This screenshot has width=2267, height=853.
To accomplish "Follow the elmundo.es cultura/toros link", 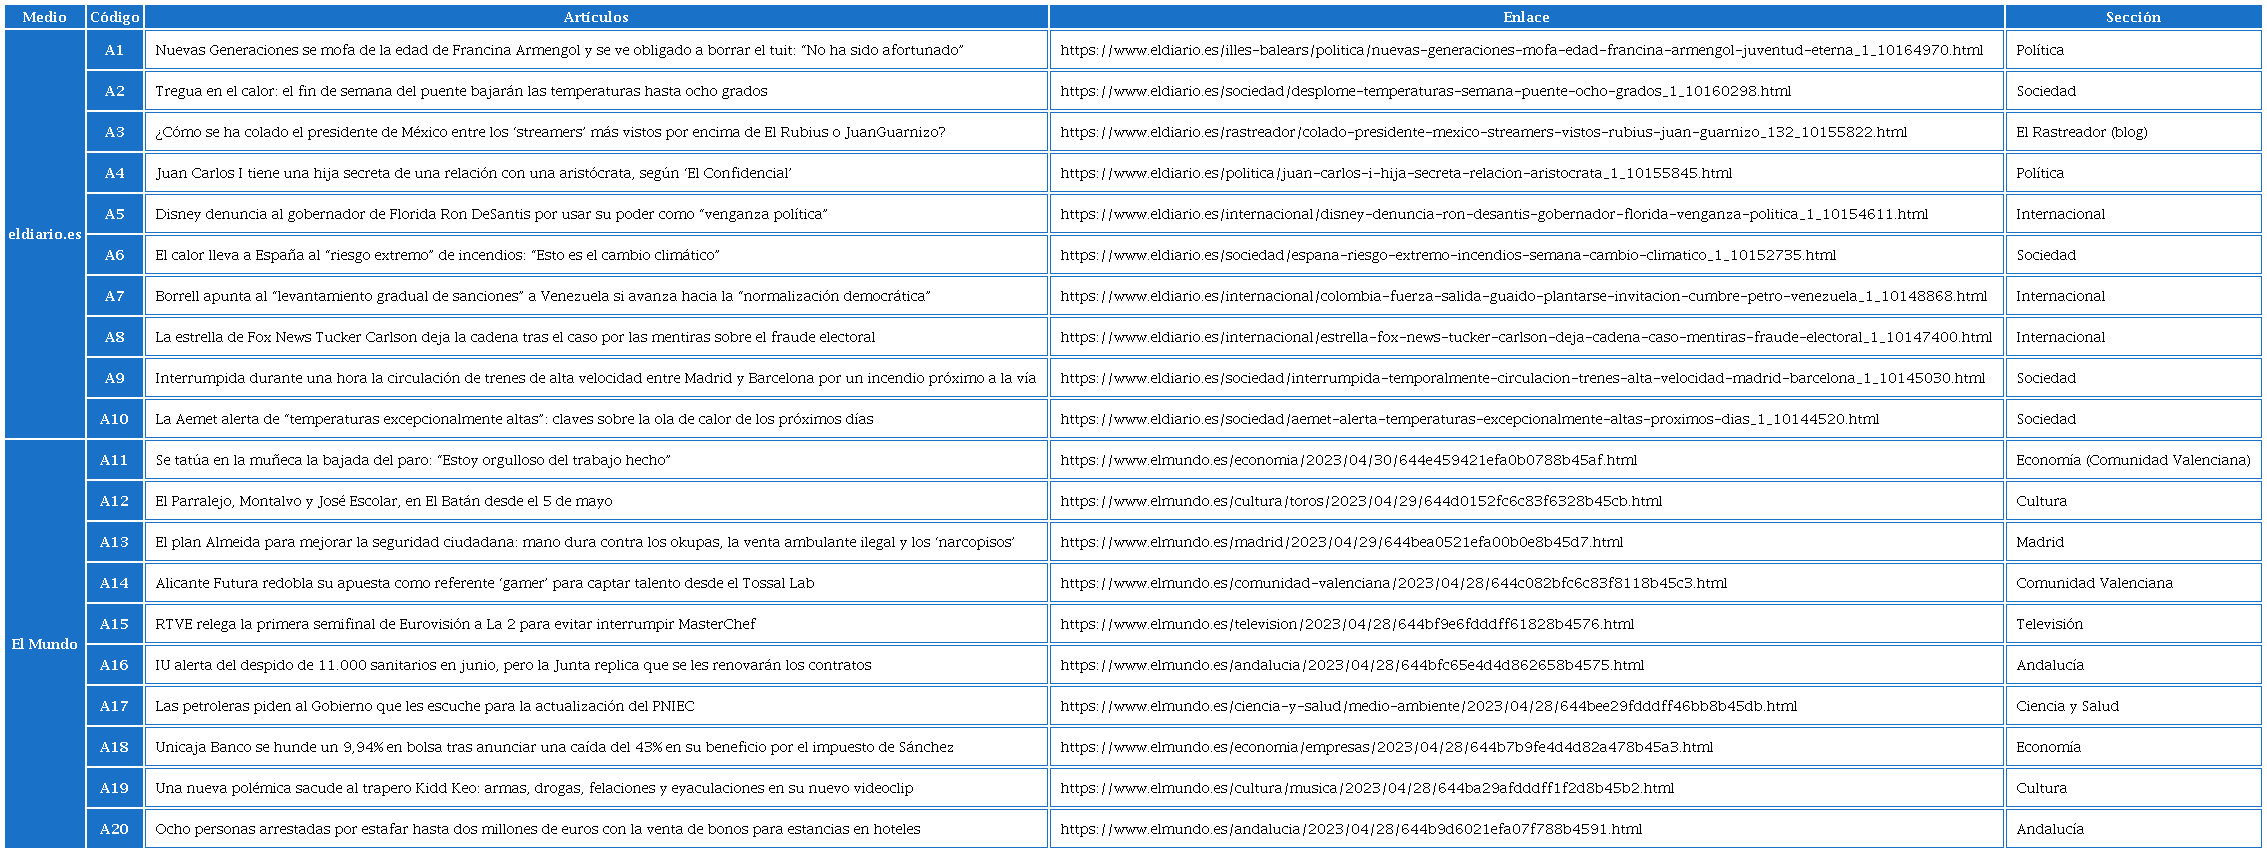I will (x=1360, y=501).
